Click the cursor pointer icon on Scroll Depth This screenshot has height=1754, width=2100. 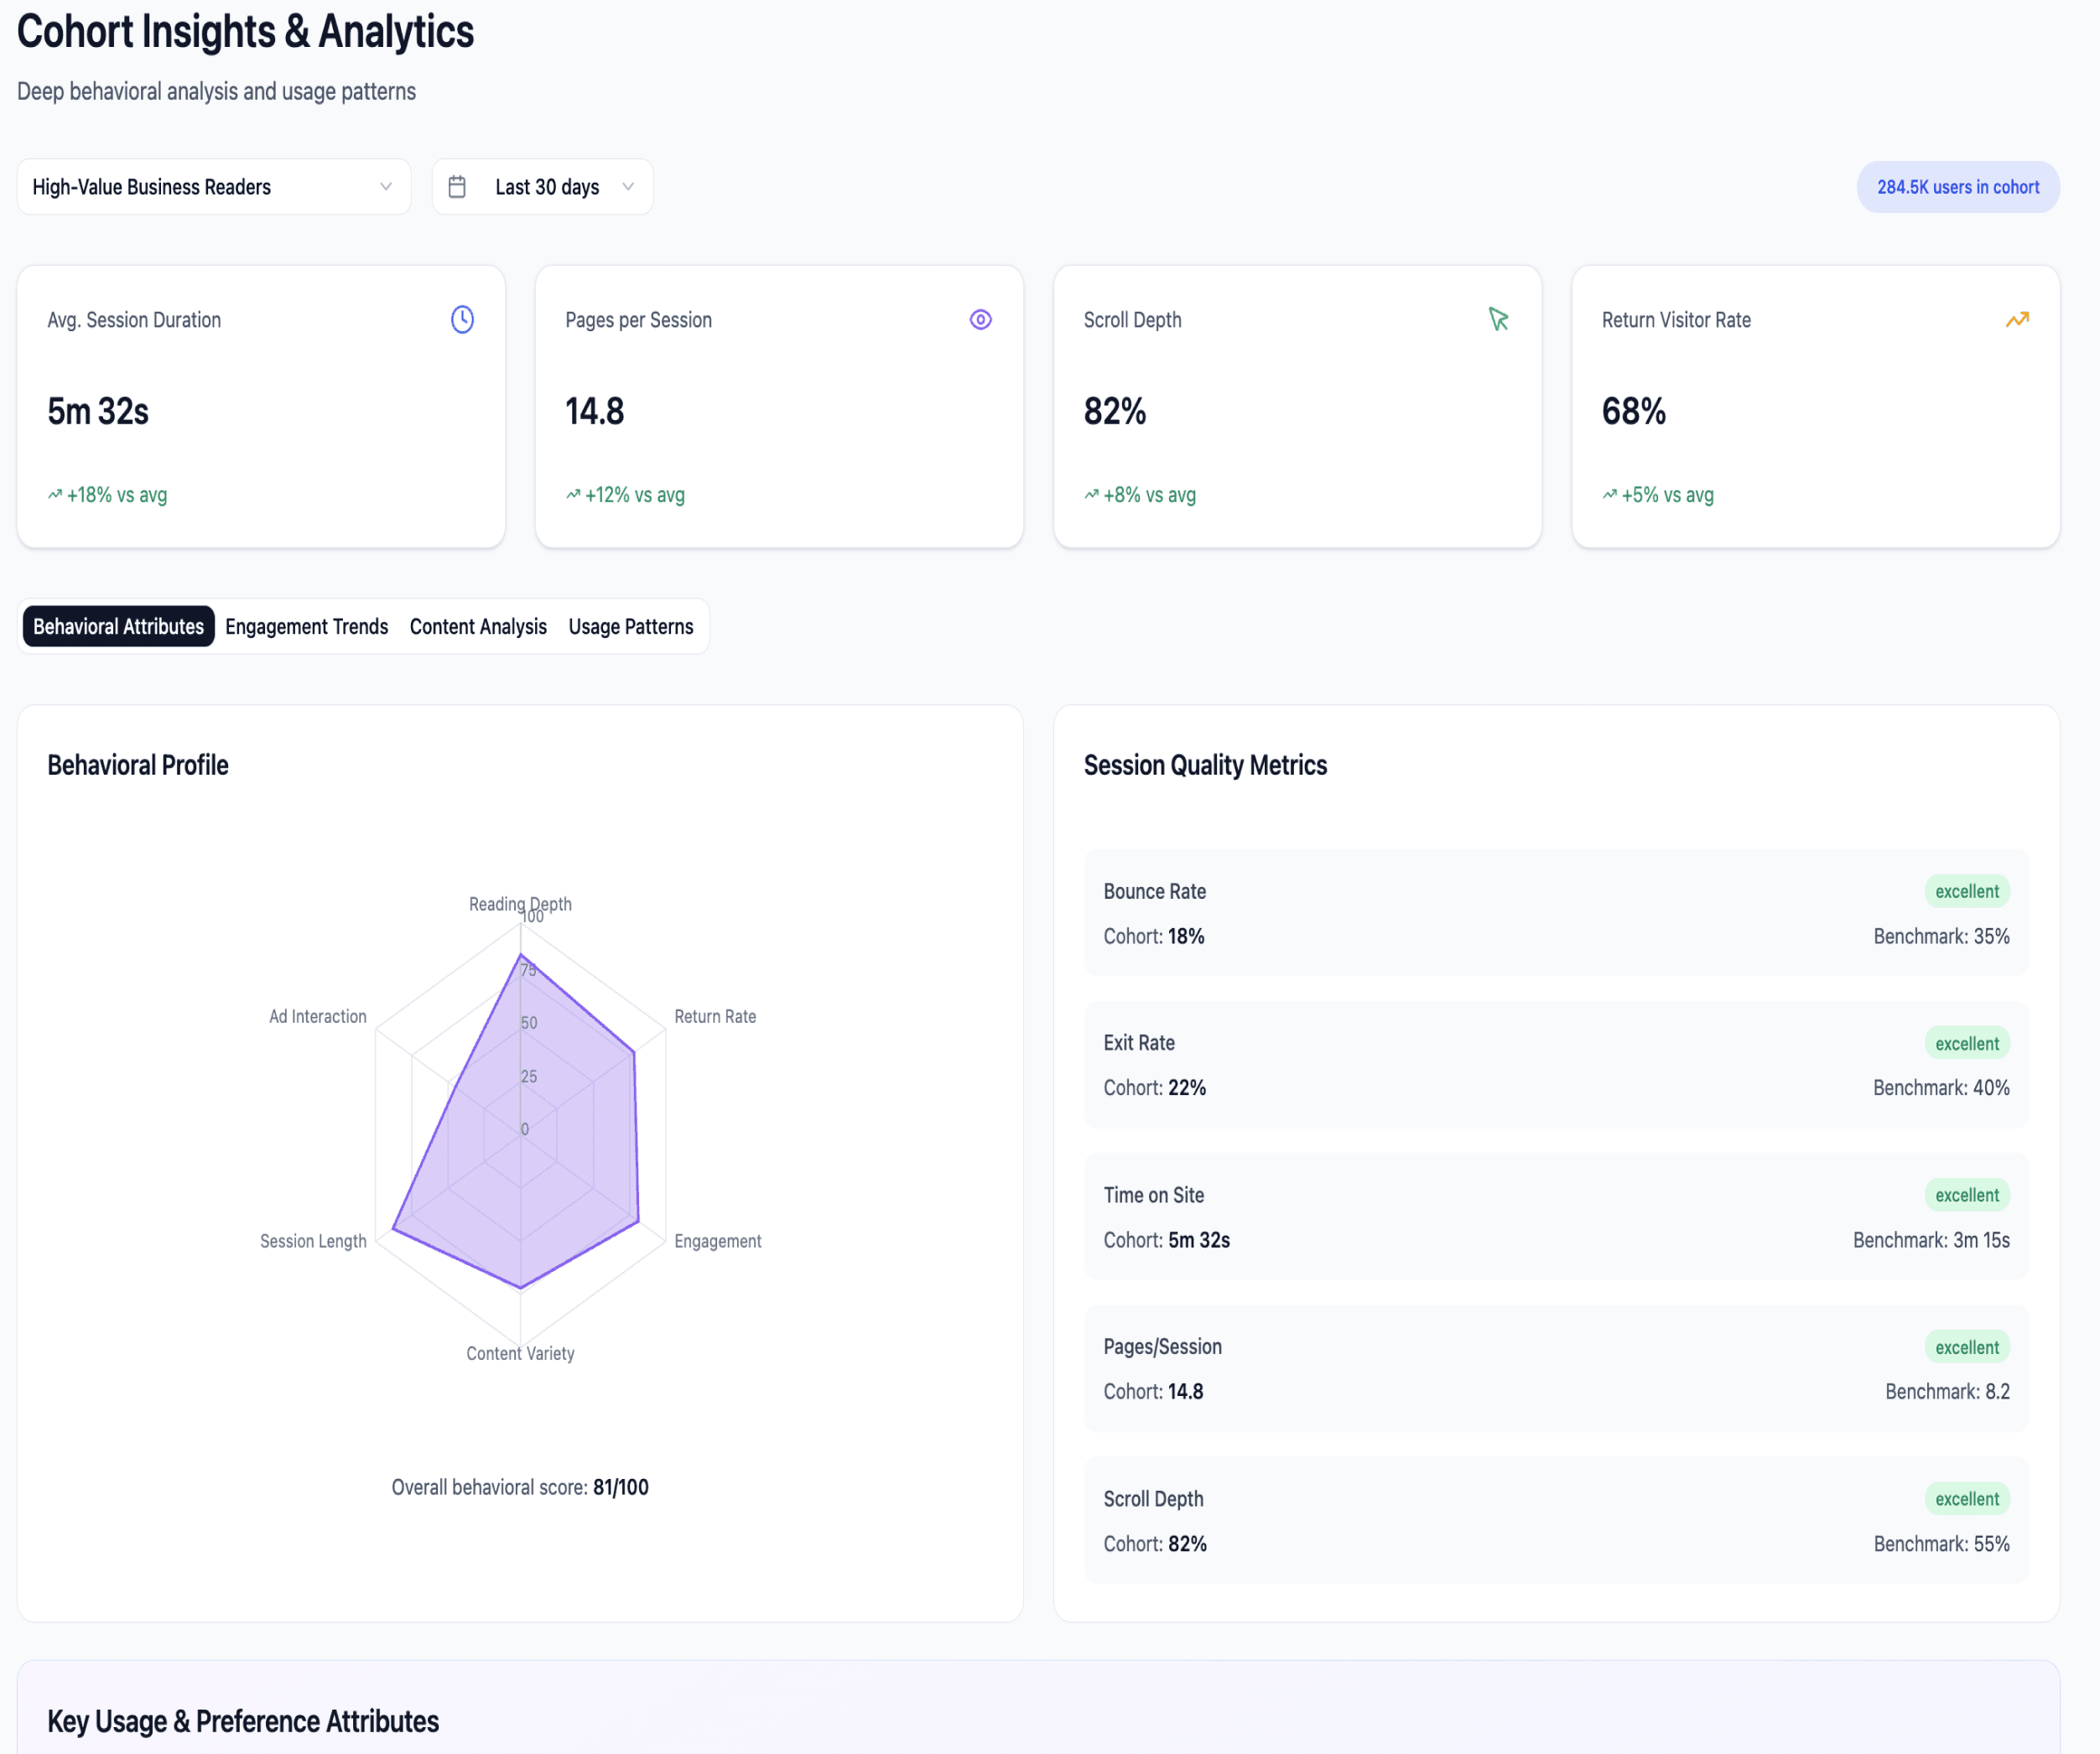pyautogui.click(x=1498, y=319)
